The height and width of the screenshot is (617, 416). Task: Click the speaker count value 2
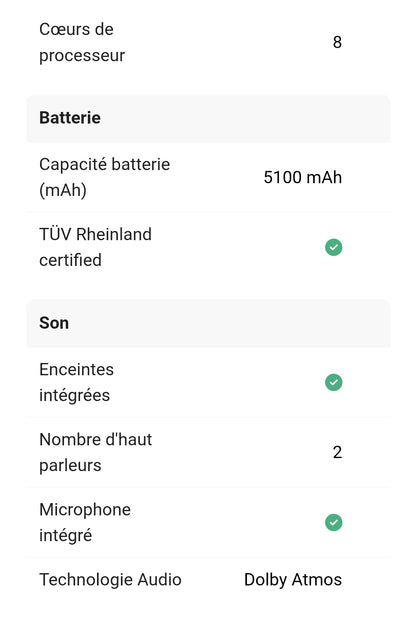tap(337, 452)
